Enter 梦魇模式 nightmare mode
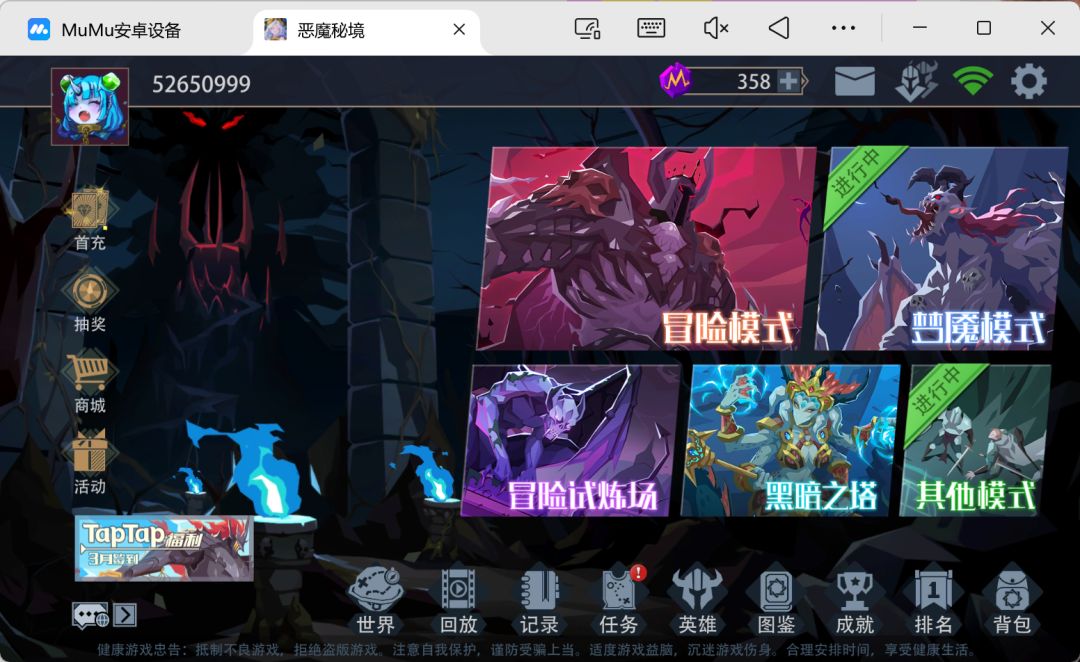 (940, 248)
